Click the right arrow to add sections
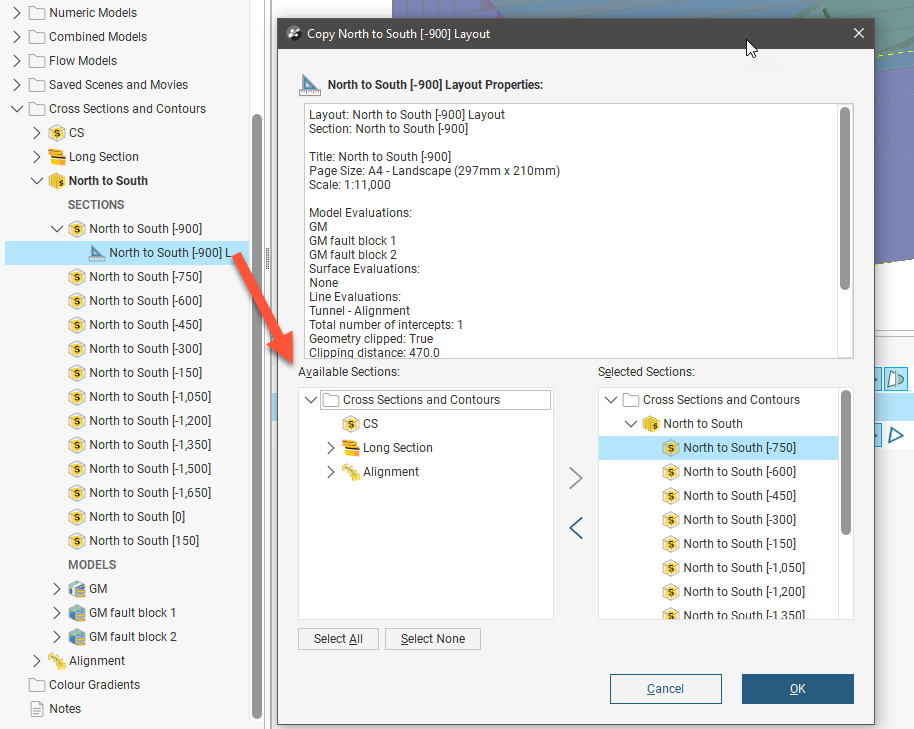This screenshot has width=914, height=729. pyautogui.click(x=575, y=478)
